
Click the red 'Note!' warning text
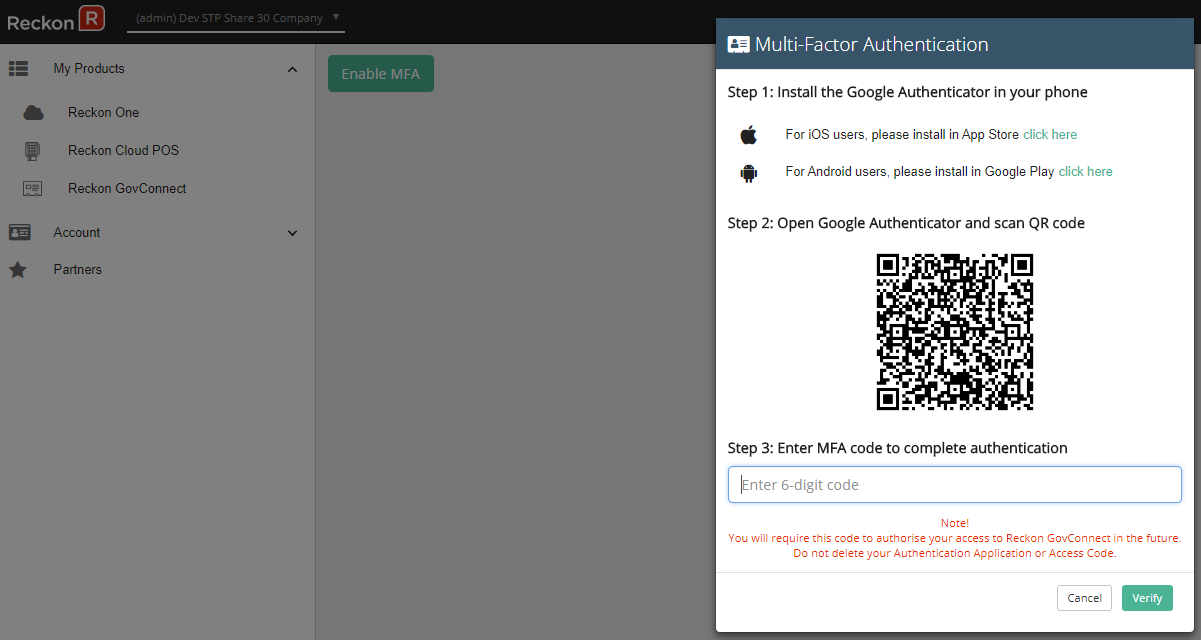pyautogui.click(x=955, y=523)
